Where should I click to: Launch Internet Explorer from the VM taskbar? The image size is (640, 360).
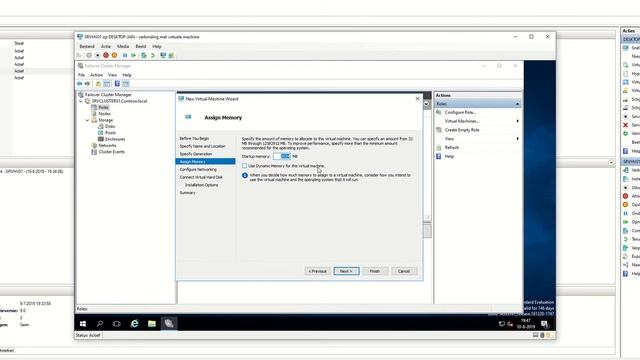pyautogui.click(x=134, y=324)
